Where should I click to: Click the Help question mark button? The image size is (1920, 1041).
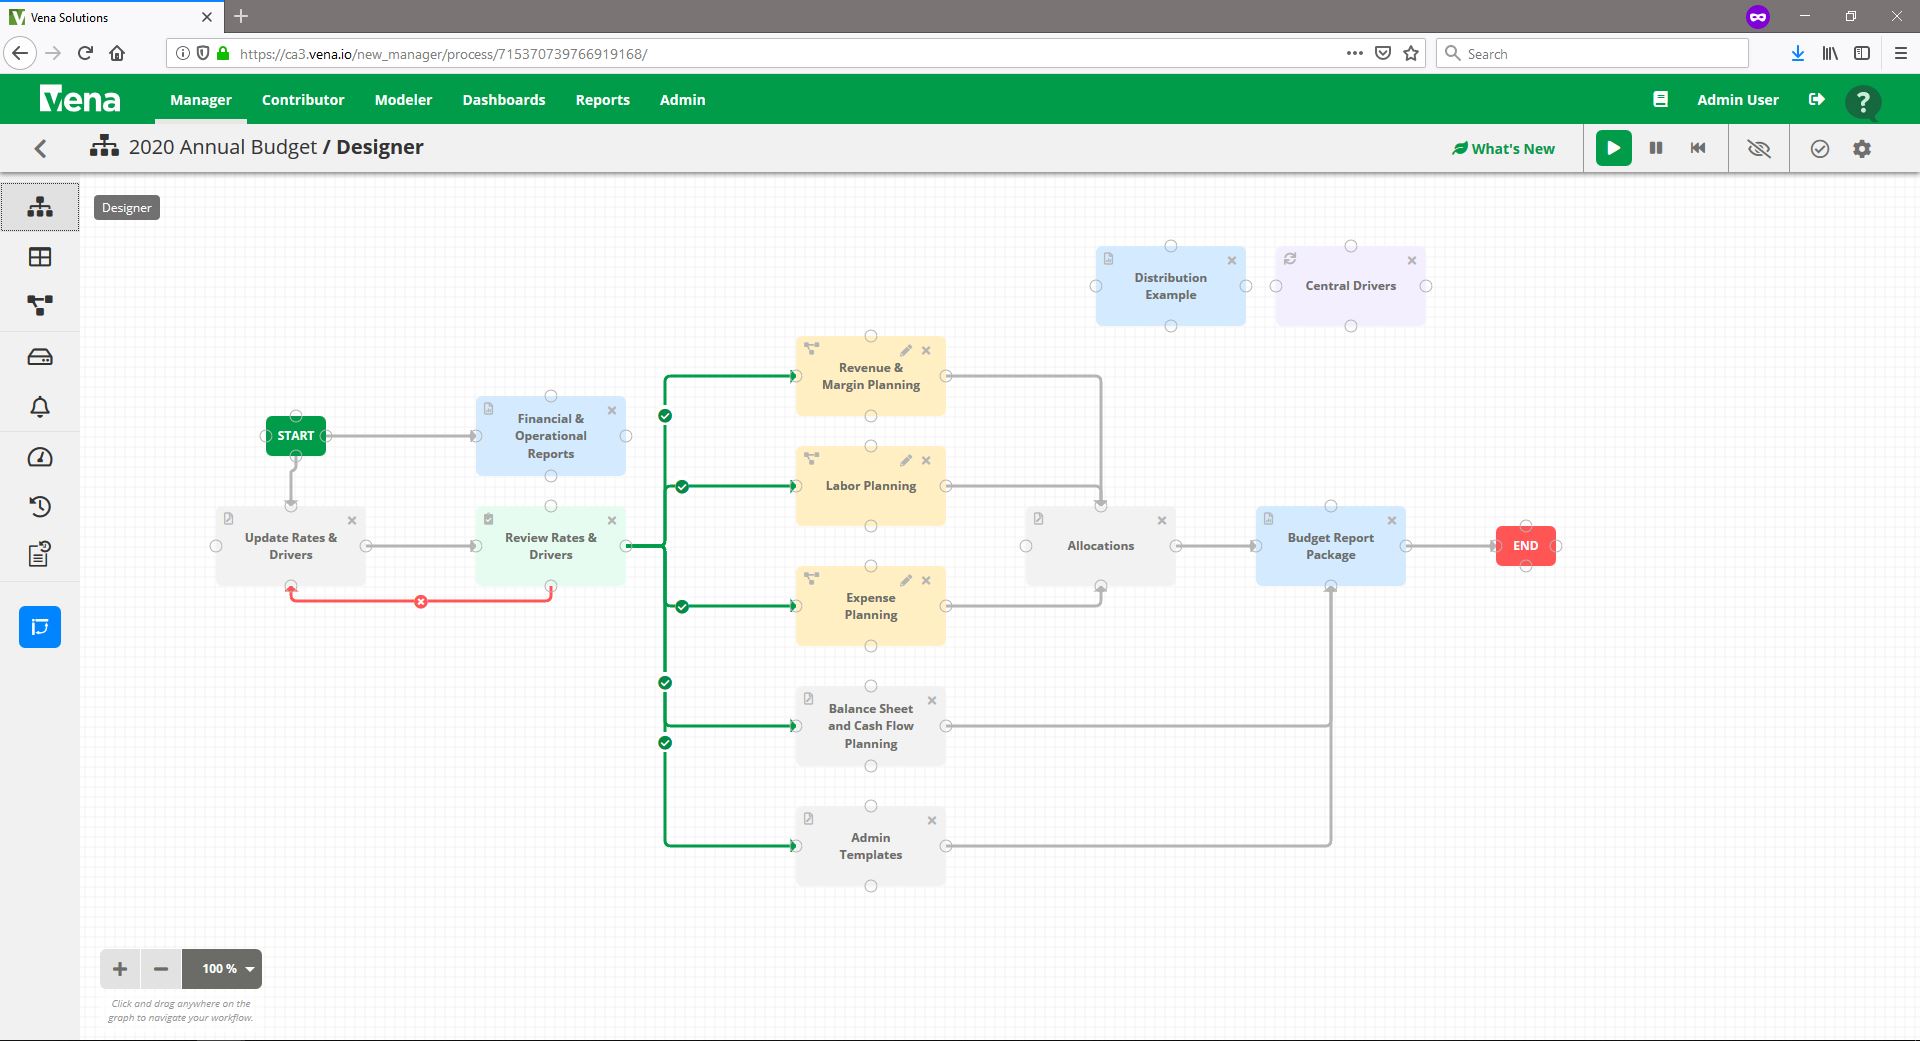pos(1862,99)
